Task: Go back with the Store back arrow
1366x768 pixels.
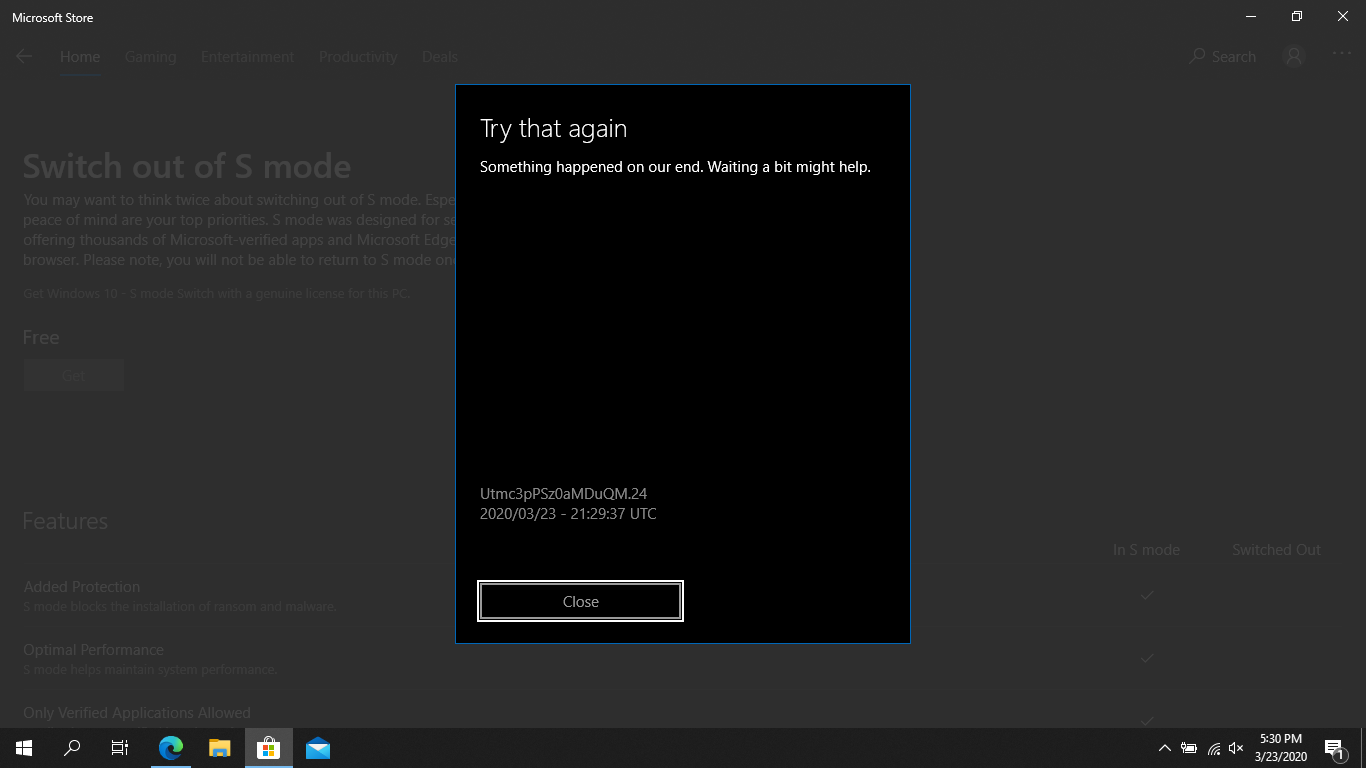Action: coord(24,57)
